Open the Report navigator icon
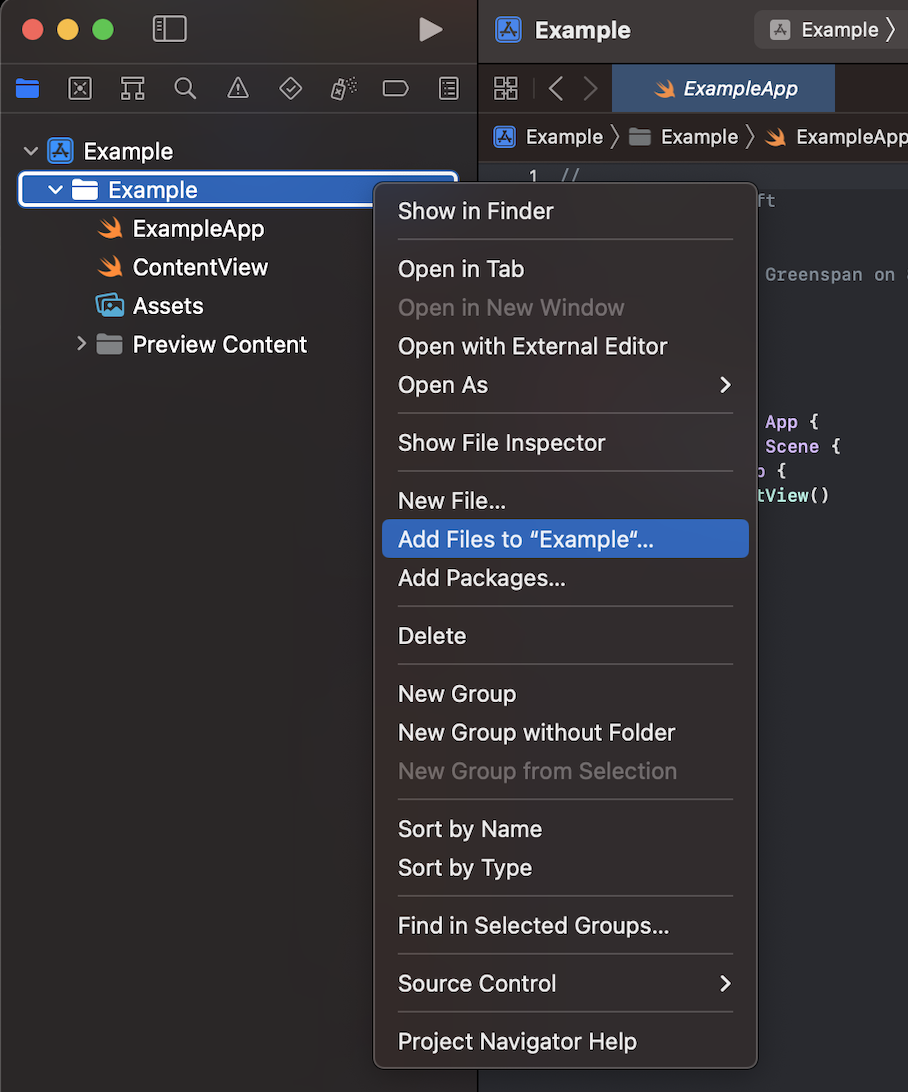Viewport: 908px width, 1092px height. click(x=449, y=88)
